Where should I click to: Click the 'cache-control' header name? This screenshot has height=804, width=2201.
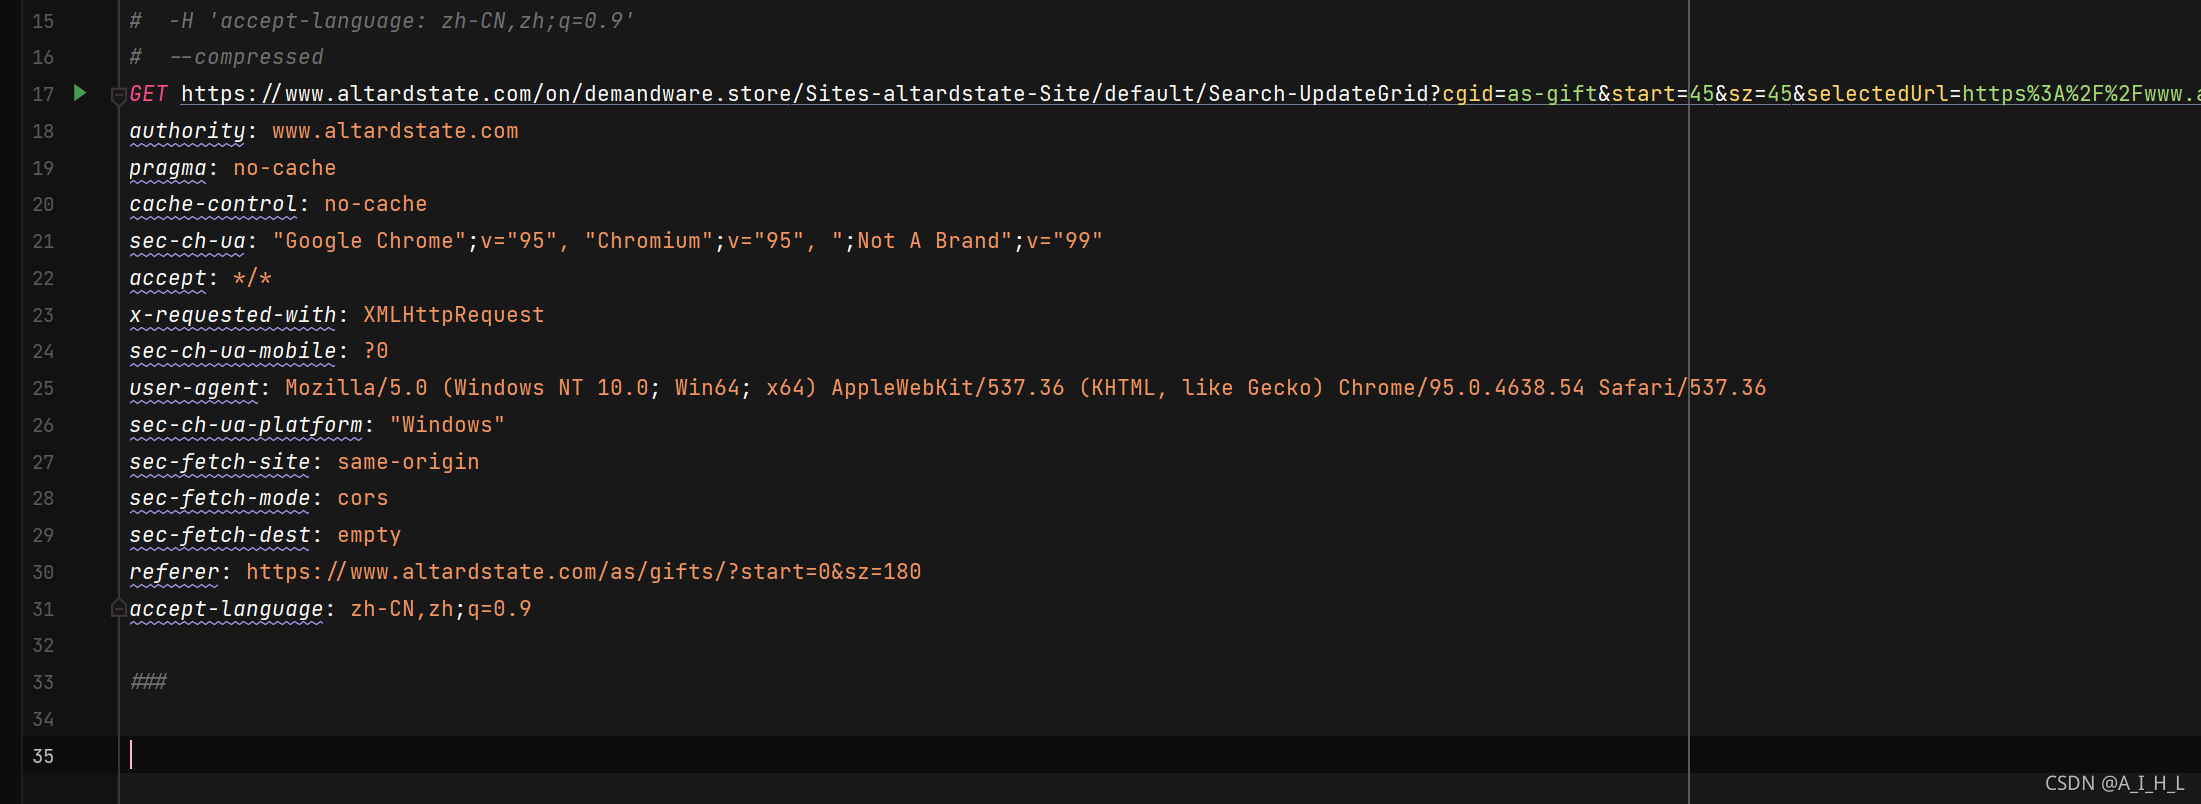213,204
